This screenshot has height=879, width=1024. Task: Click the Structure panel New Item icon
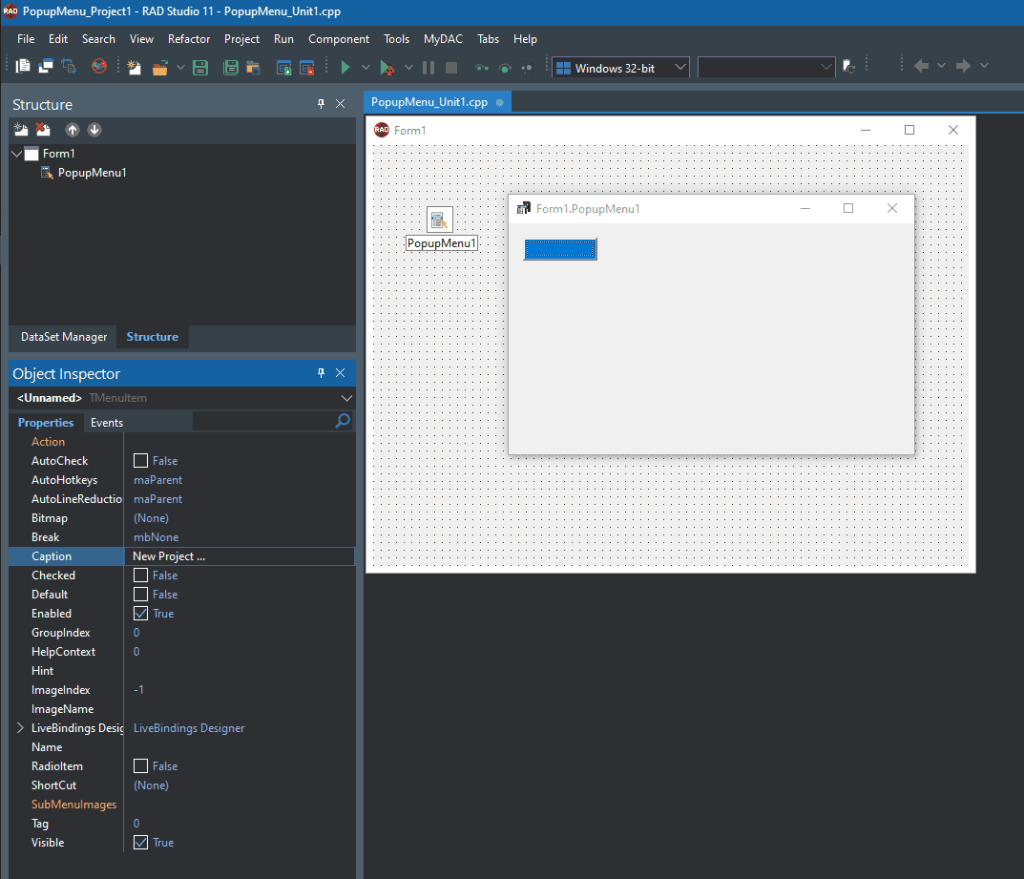(21, 129)
